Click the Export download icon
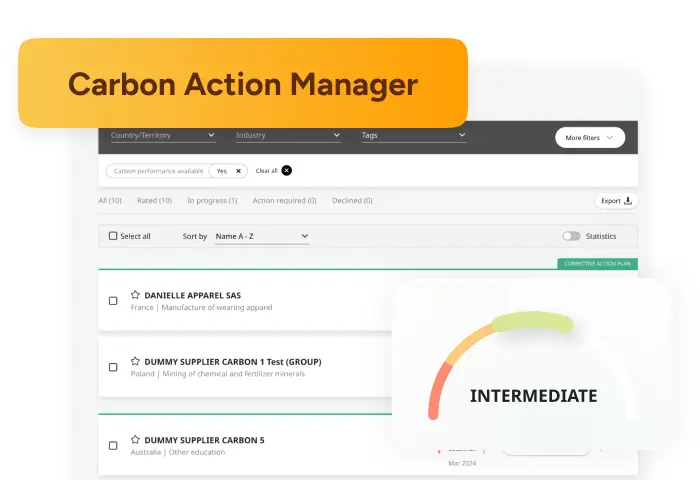 (628, 201)
